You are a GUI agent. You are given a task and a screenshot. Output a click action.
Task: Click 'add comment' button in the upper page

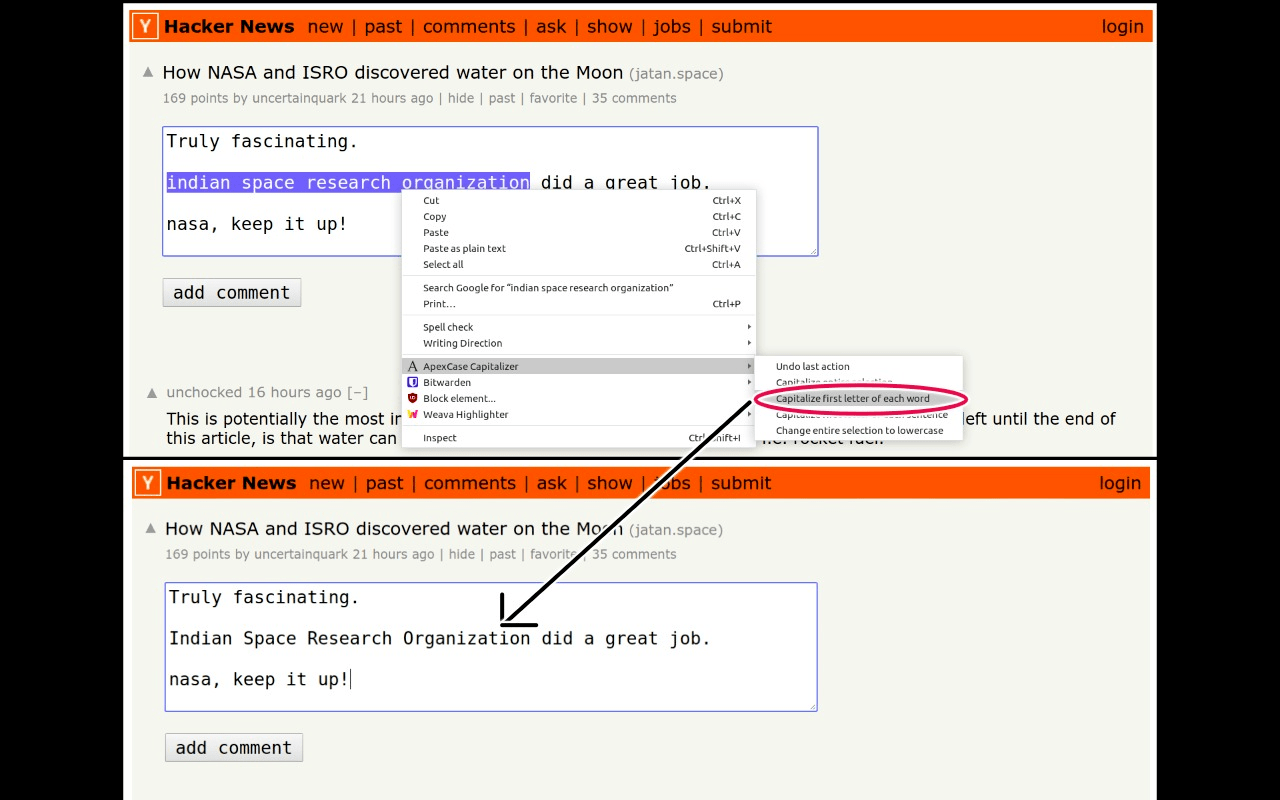pos(232,292)
